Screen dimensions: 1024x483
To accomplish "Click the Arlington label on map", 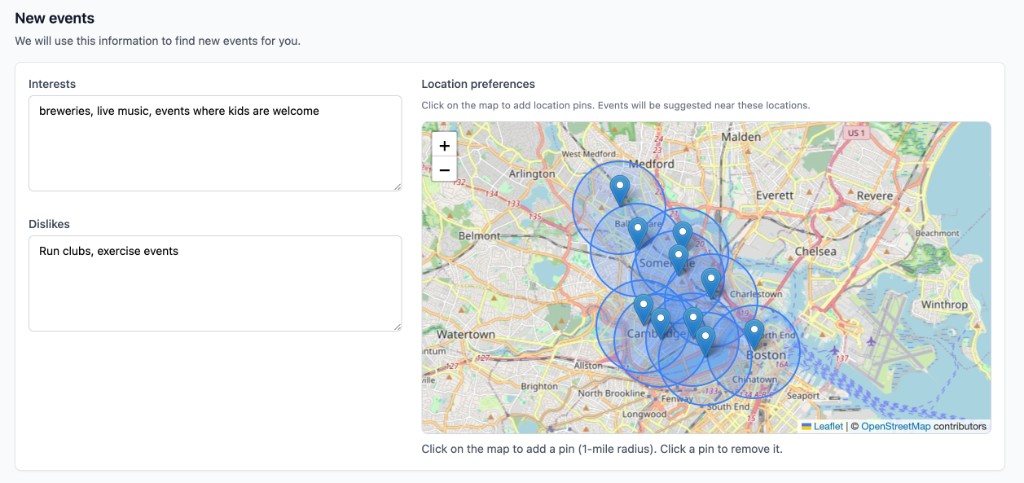I will tap(532, 174).
